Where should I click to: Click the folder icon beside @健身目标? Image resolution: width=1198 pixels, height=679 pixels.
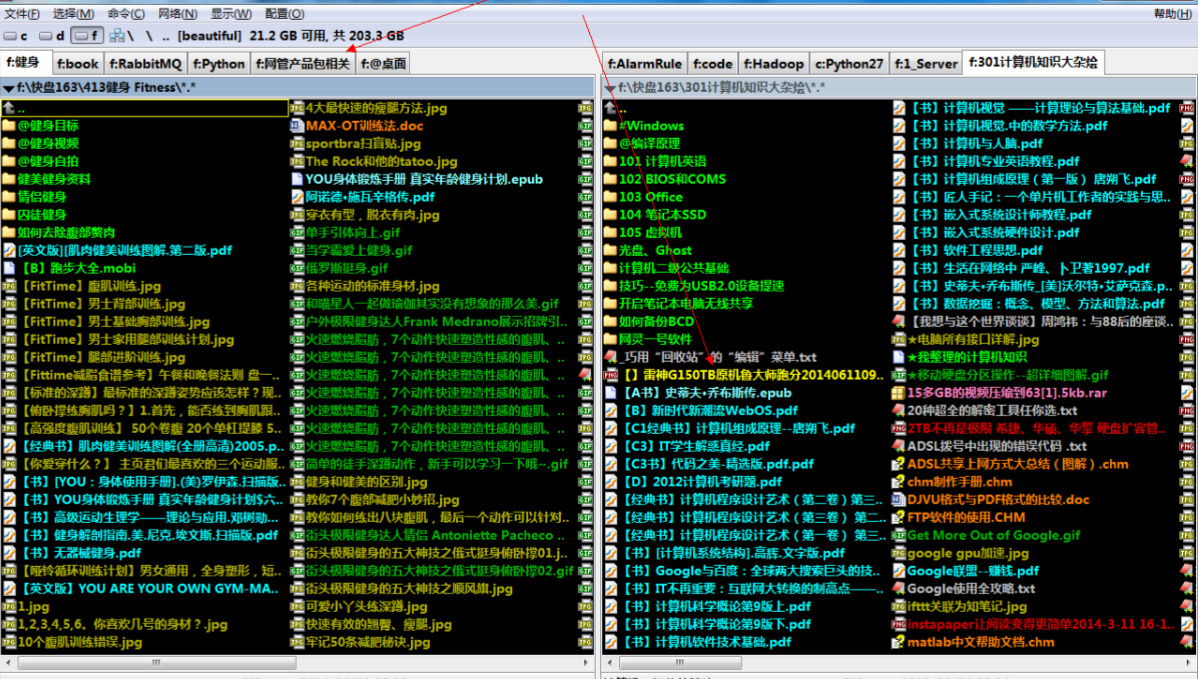point(8,126)
